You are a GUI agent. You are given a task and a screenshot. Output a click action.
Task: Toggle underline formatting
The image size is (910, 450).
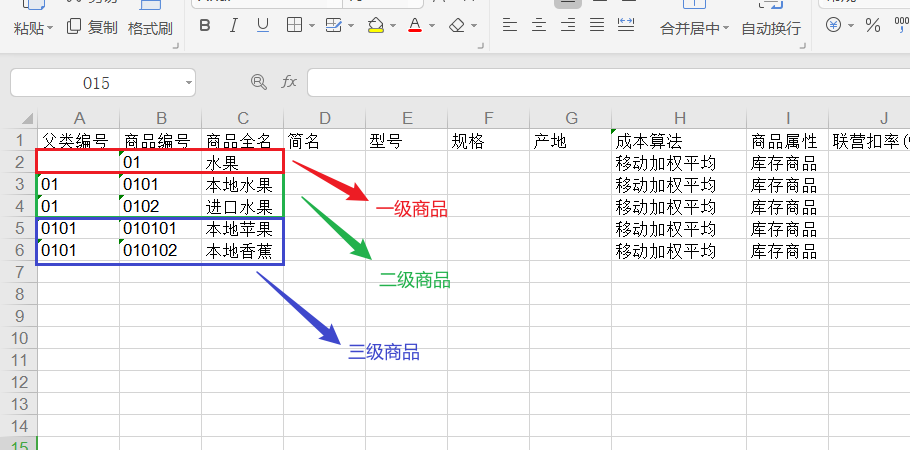[263, 25]
